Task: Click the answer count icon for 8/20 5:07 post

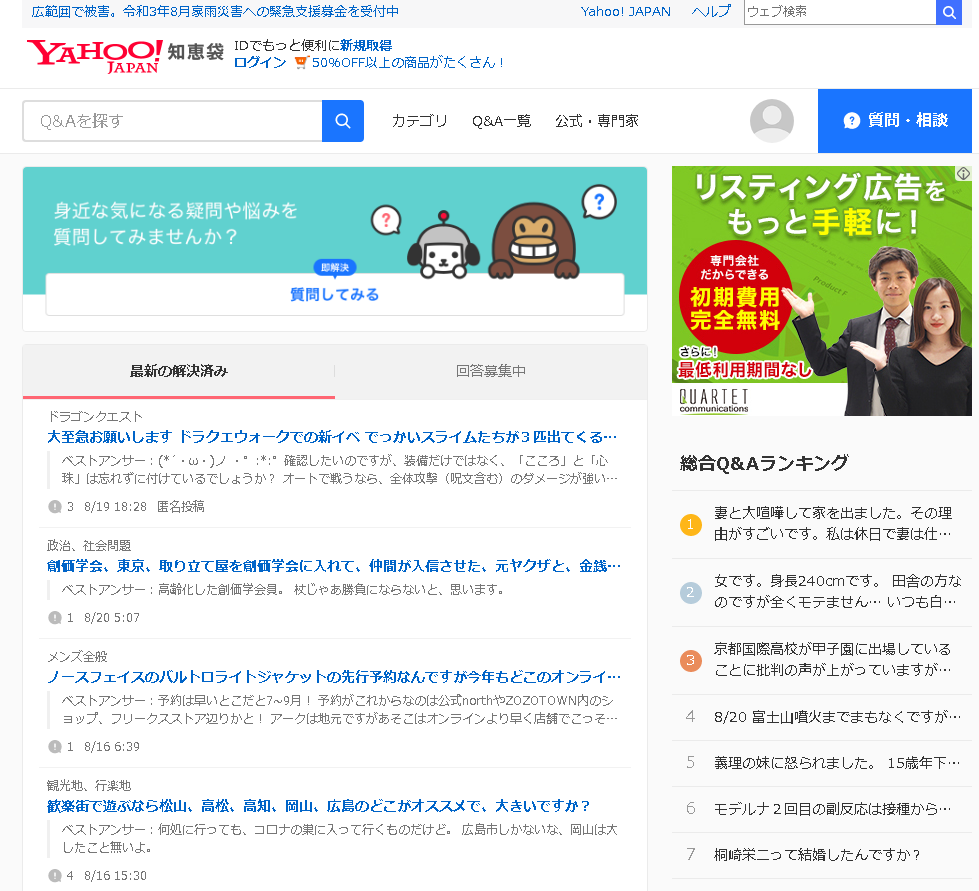Action: [x=54, y=618]
